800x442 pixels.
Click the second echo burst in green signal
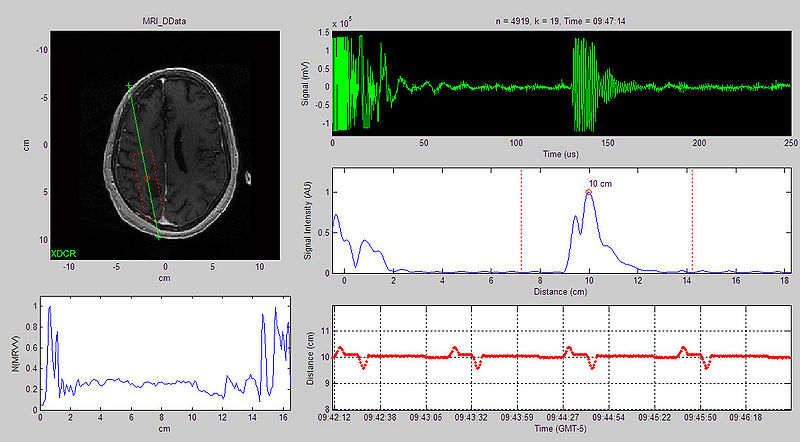coord(585,85)
